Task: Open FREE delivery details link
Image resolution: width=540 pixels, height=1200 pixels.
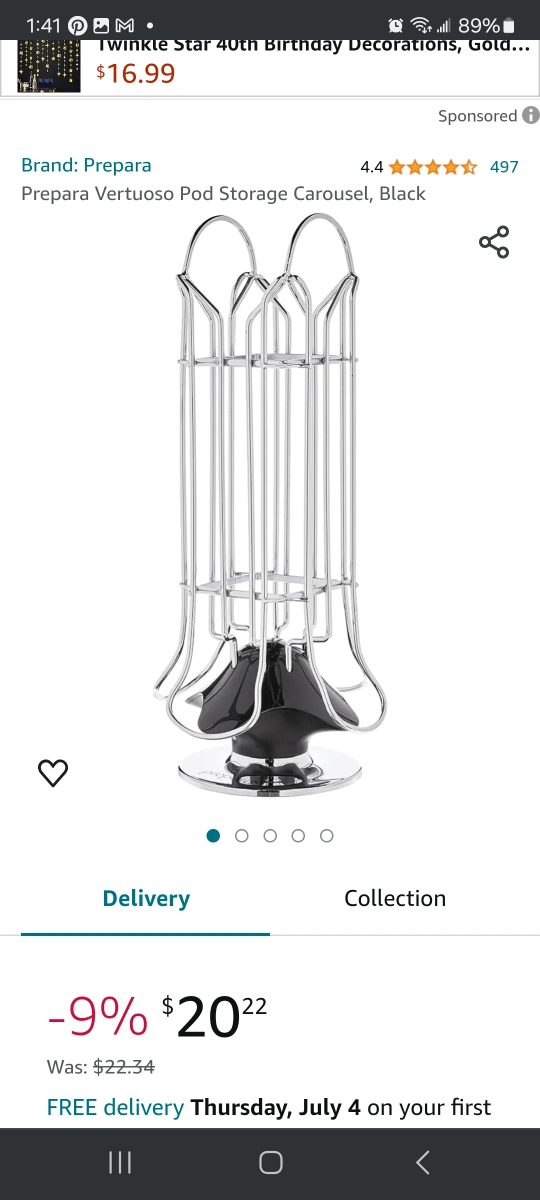Action: [x=115, y=1107]
